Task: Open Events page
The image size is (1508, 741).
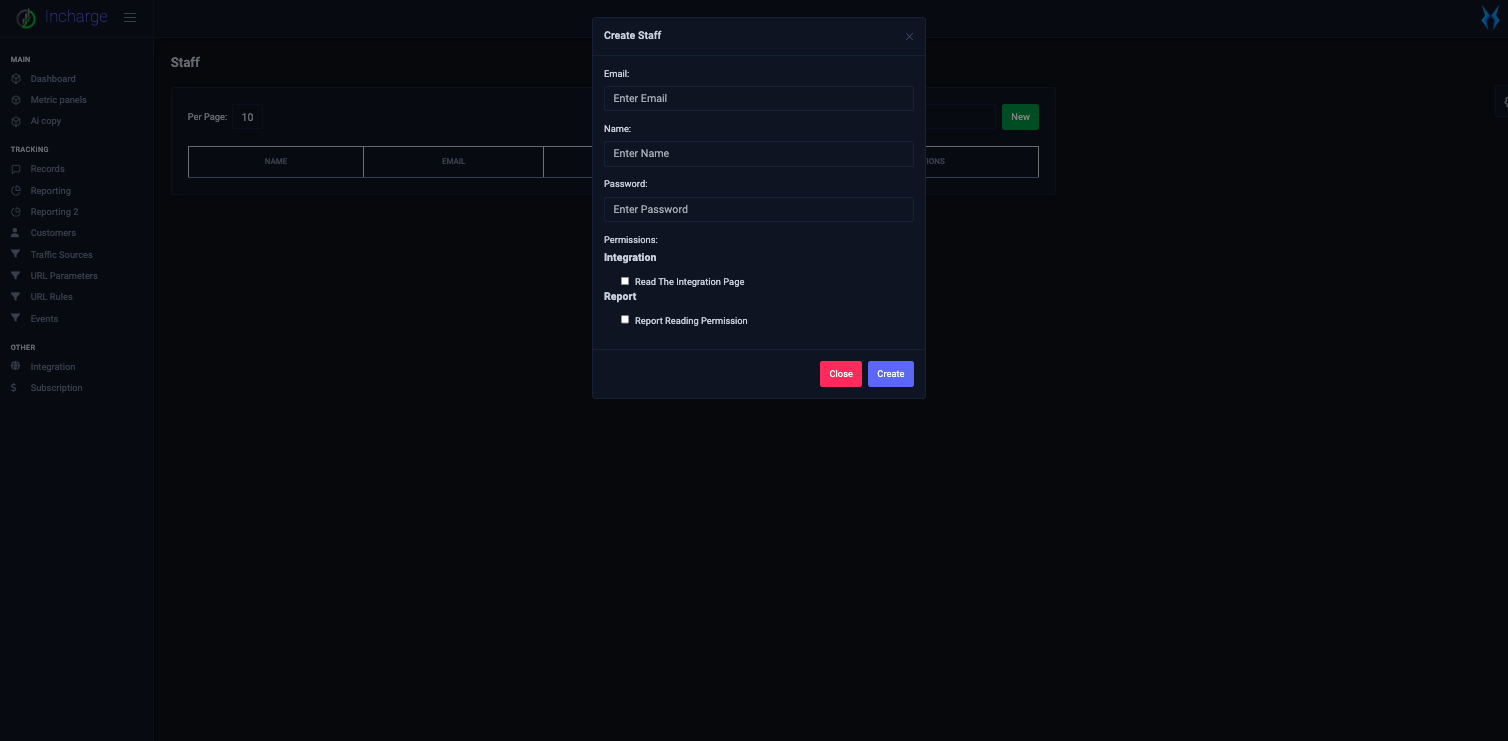Action: click(45, 319)
